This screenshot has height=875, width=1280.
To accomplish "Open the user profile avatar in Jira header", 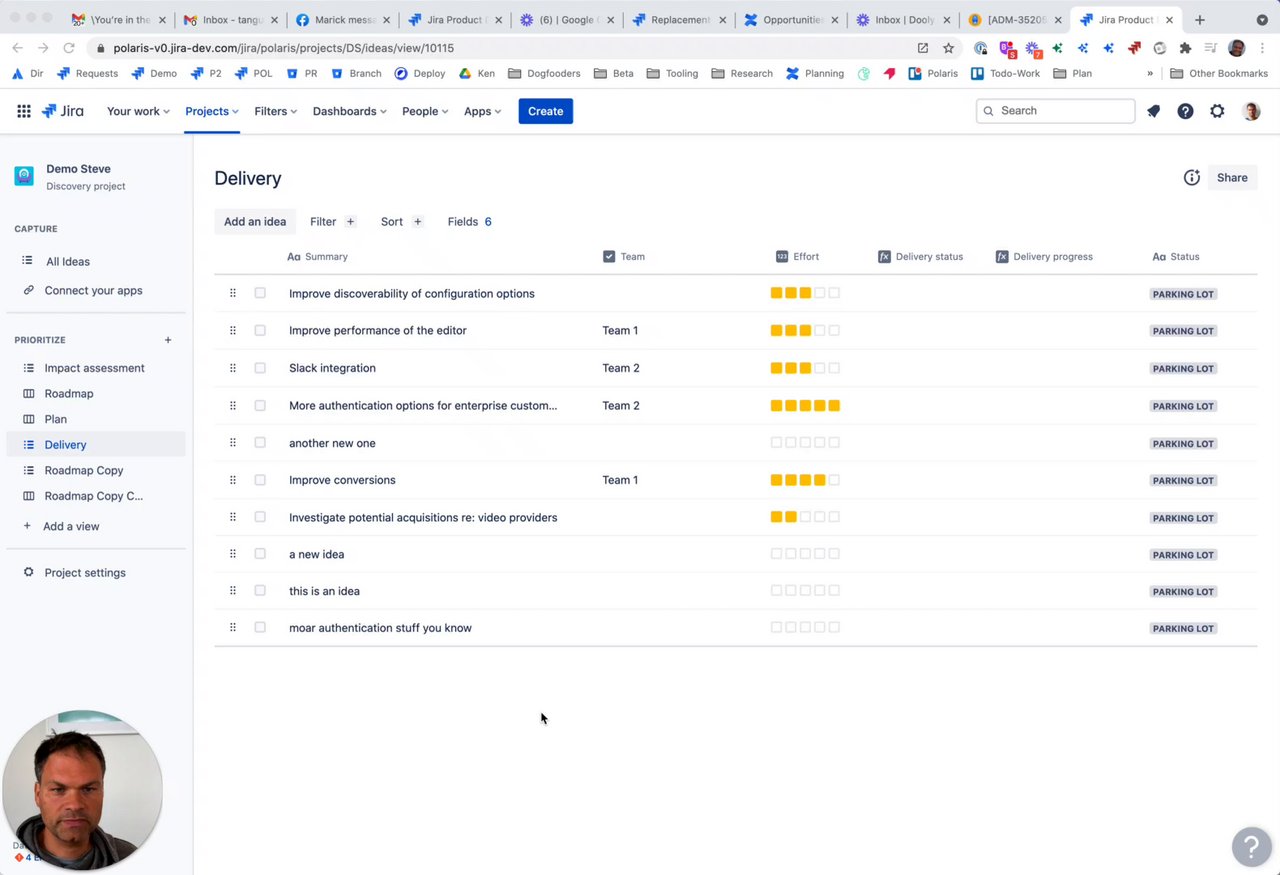I will [x=1251, y=111].
